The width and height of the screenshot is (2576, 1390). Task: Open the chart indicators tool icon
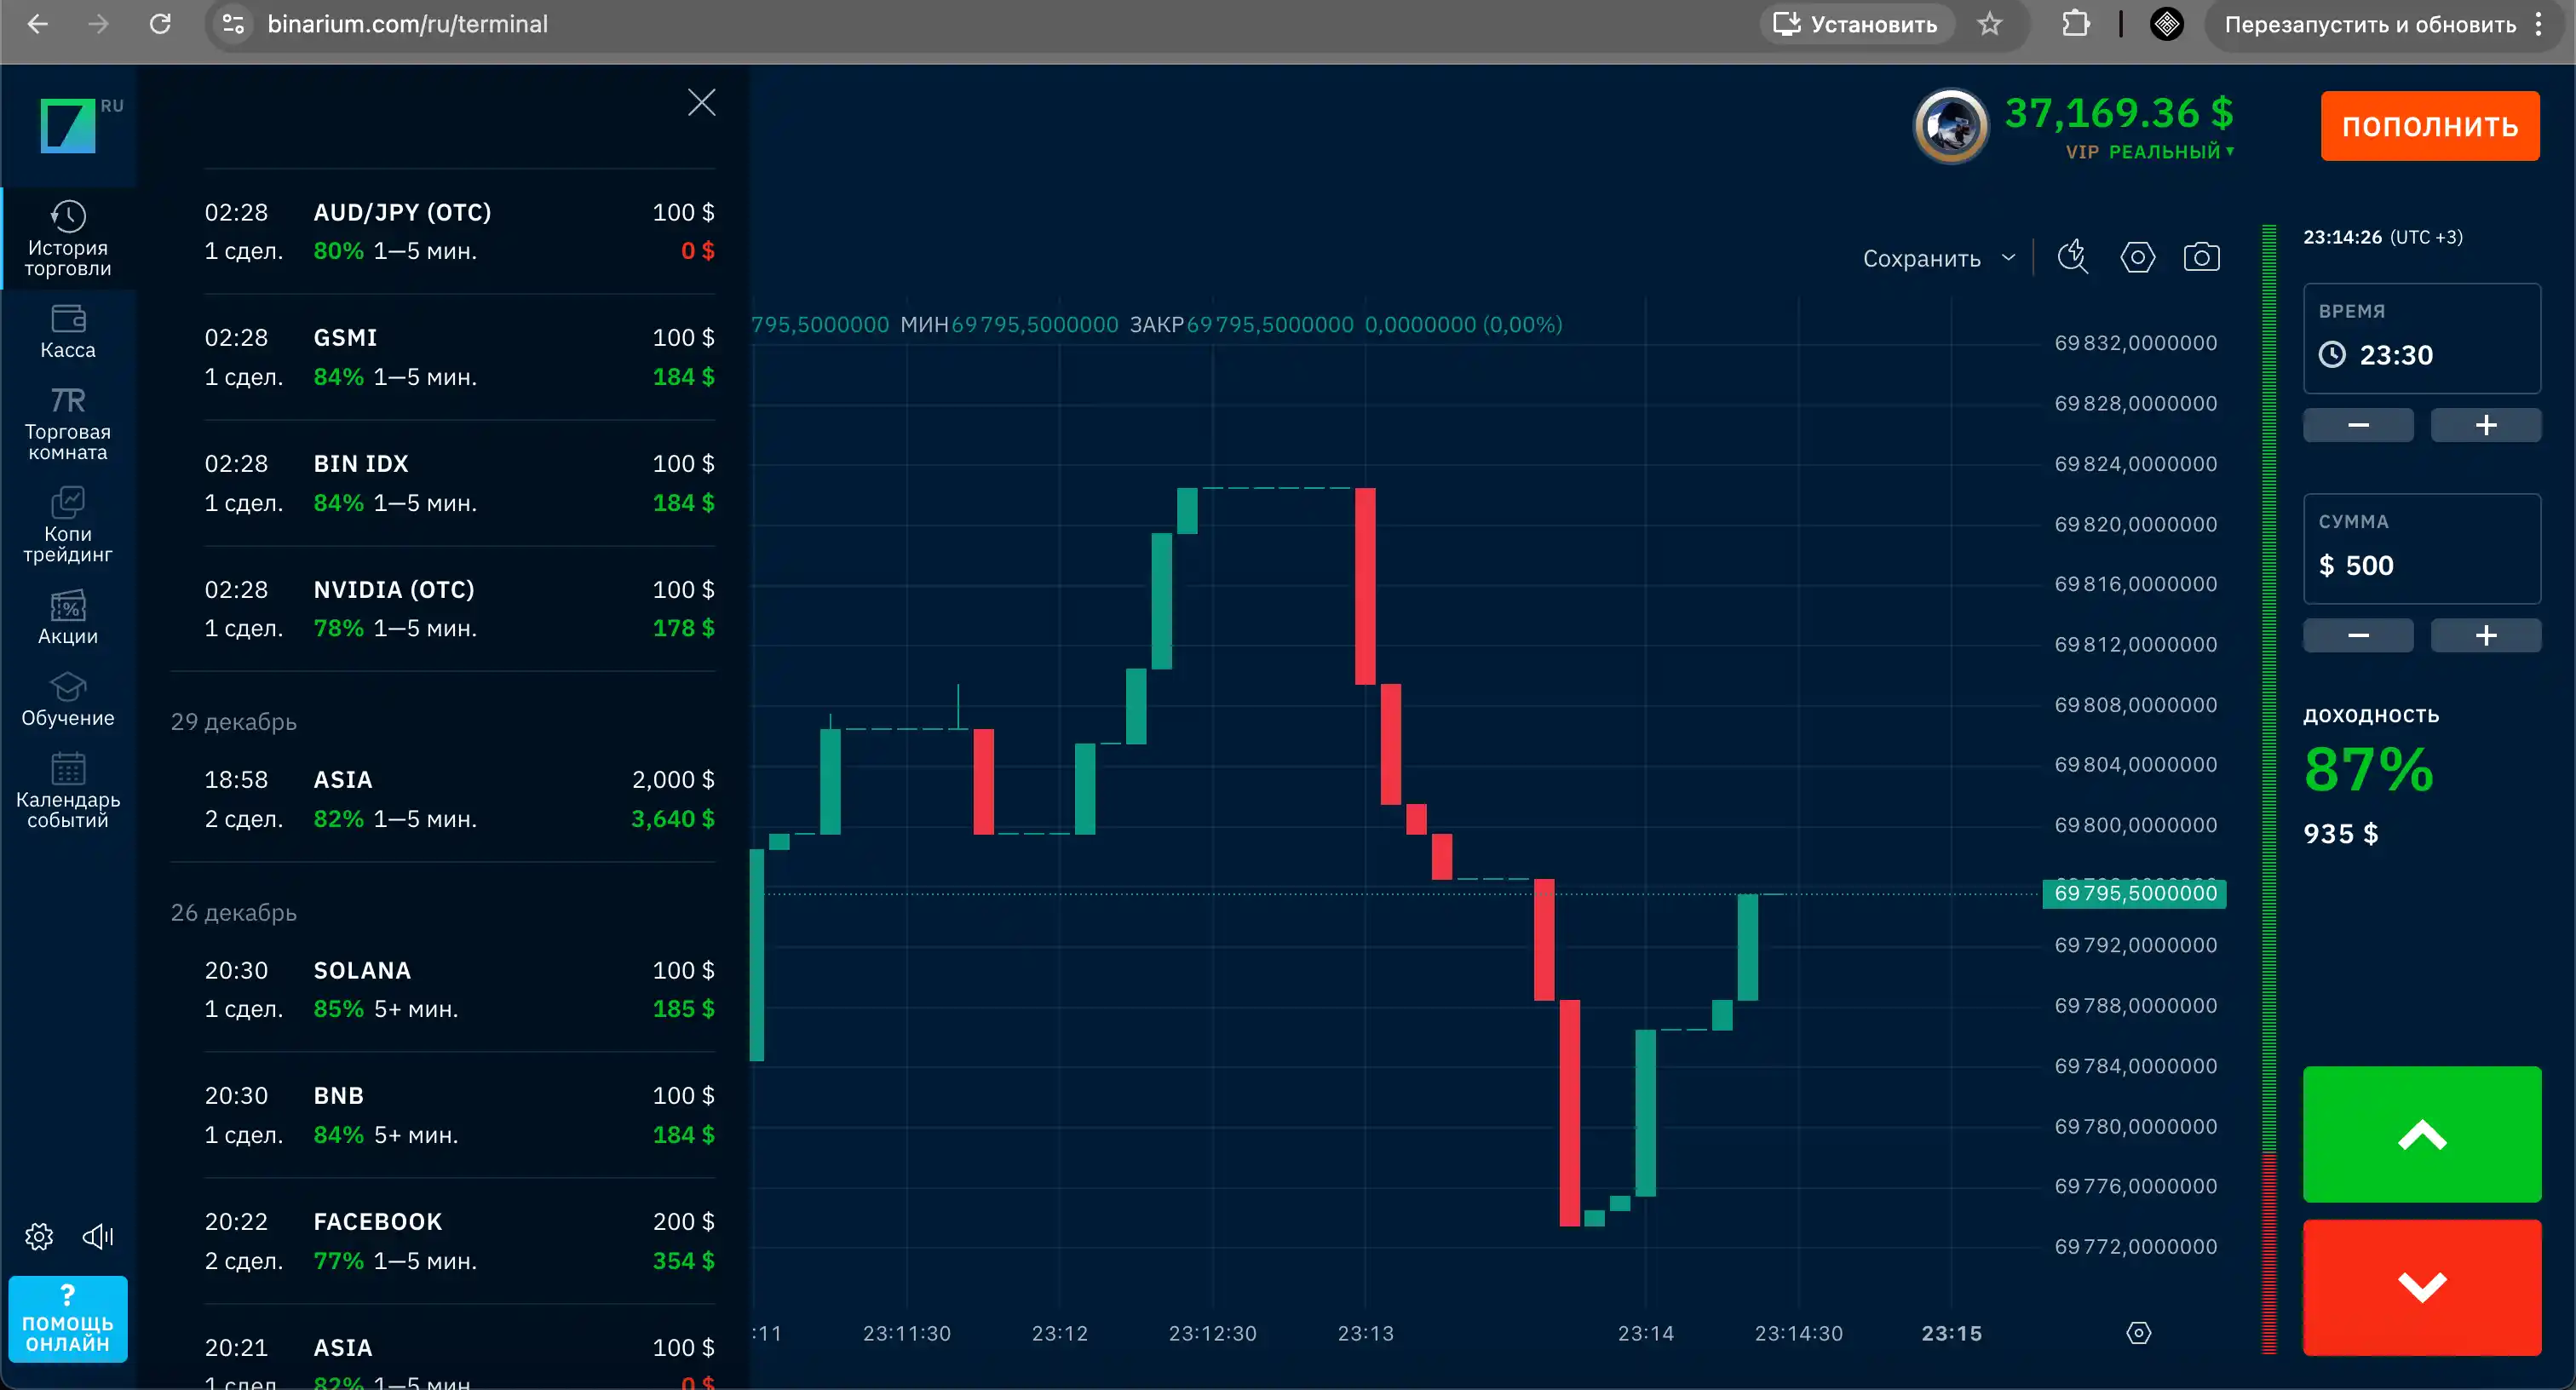tap(2073, 257)
